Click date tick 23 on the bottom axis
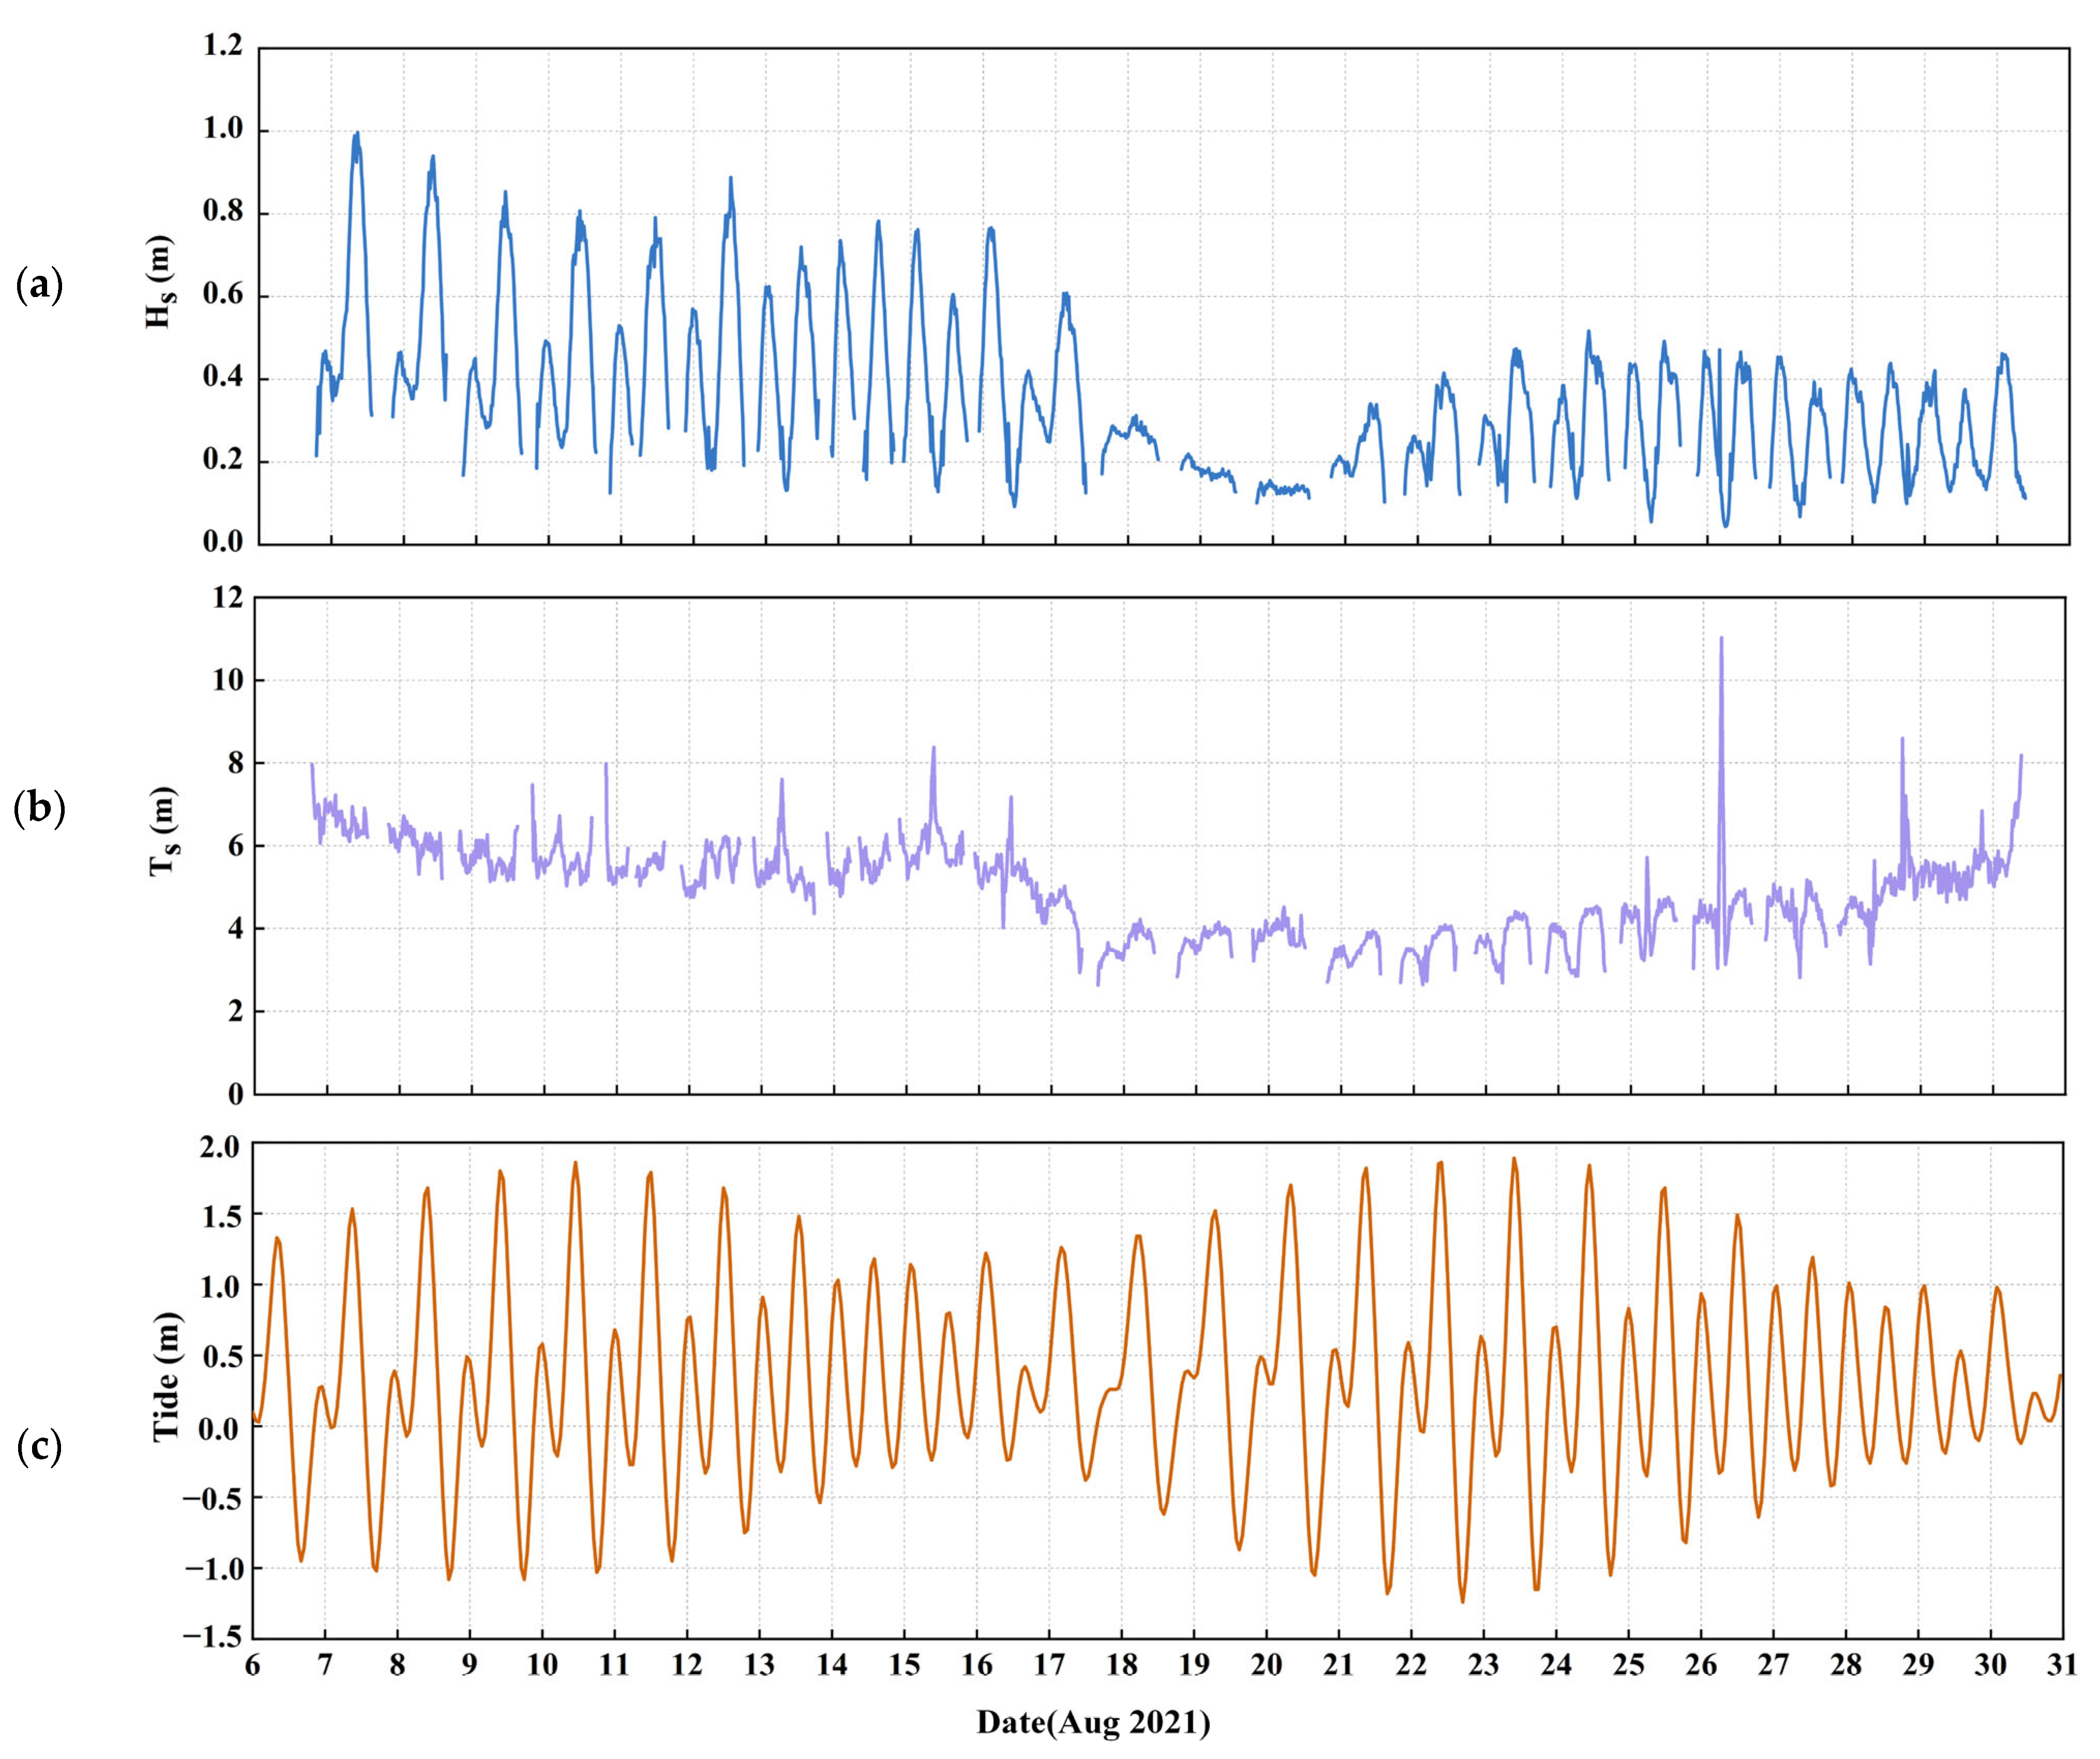This screenshot has width=2100, height=1759. 1484,1665
